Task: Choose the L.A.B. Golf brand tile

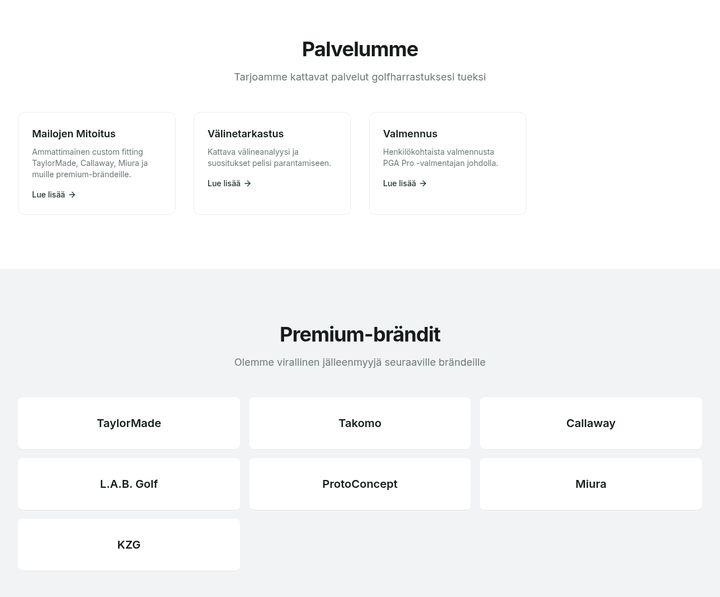Action: (129, 484)
